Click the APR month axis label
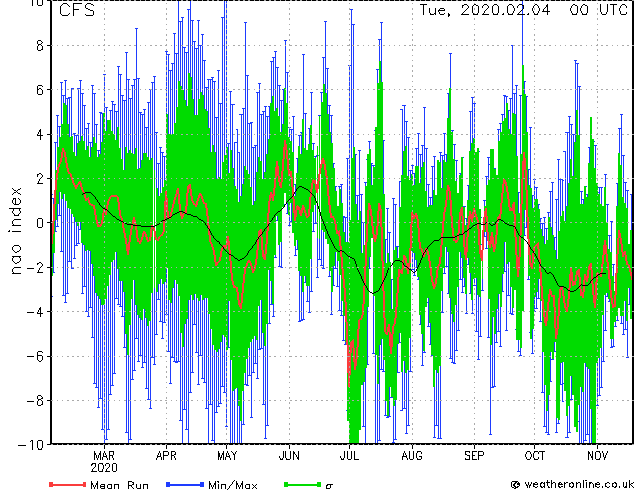The width and height of the screenshot is (634, 490). click(166, 456)
